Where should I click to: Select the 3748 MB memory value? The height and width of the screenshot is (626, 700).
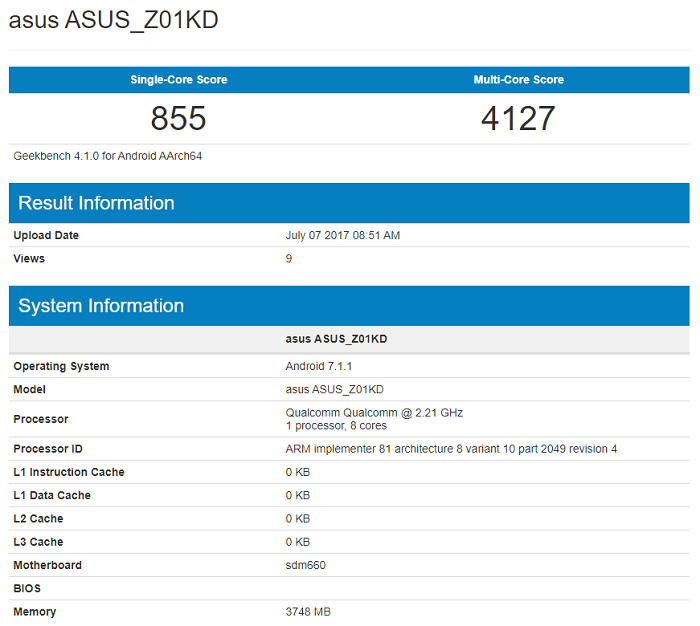[x=308, y=612]
